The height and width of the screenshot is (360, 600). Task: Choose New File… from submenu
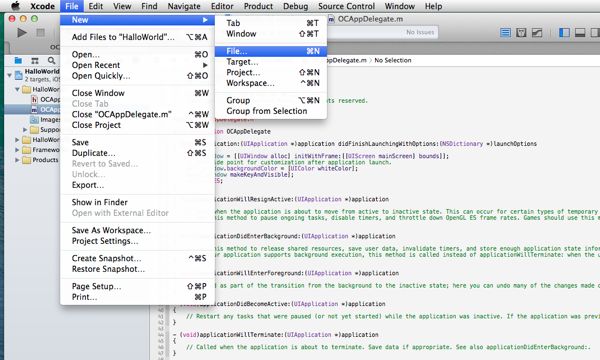[x=271, y=51]
